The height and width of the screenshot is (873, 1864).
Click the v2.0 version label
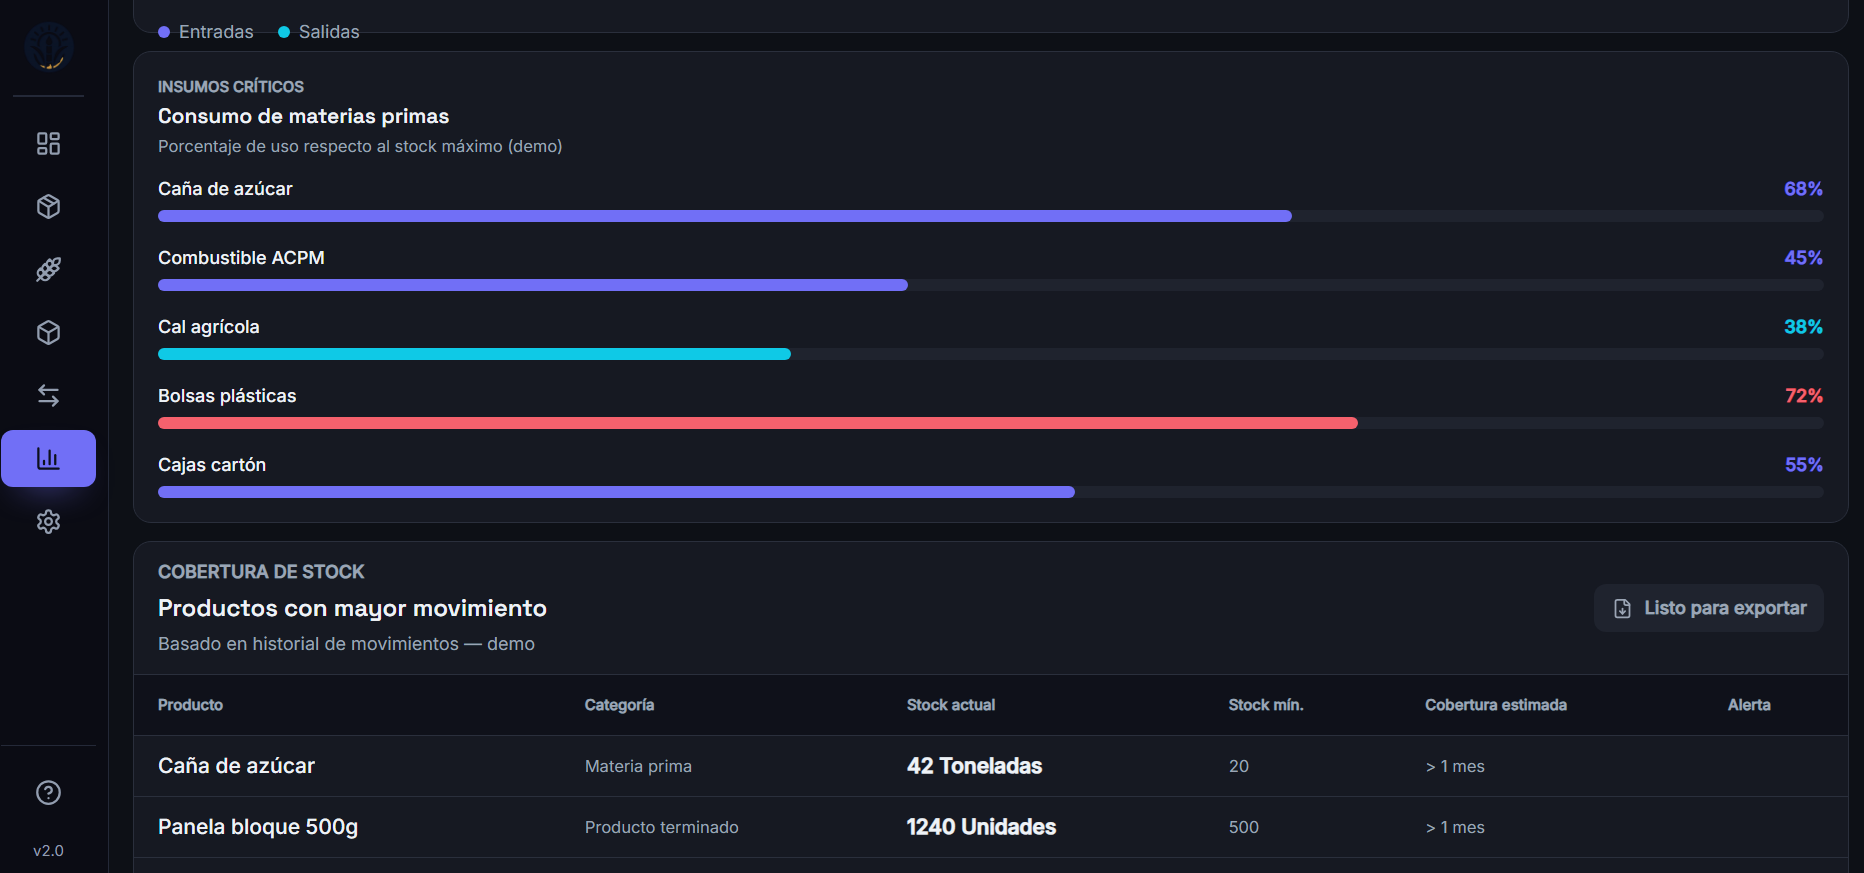point(48,851)
